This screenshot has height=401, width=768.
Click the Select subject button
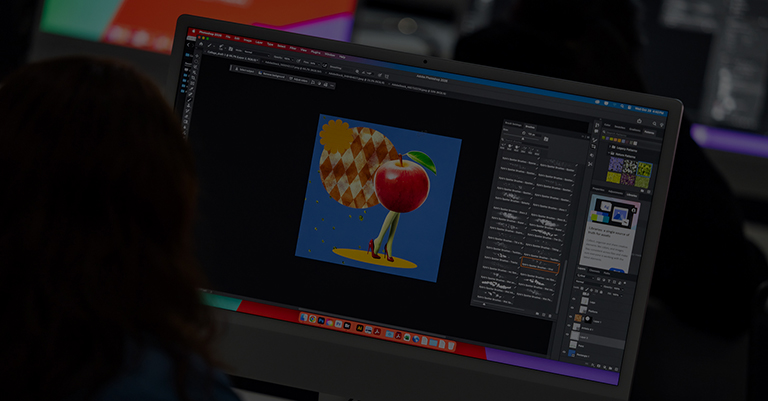(246, 70)
